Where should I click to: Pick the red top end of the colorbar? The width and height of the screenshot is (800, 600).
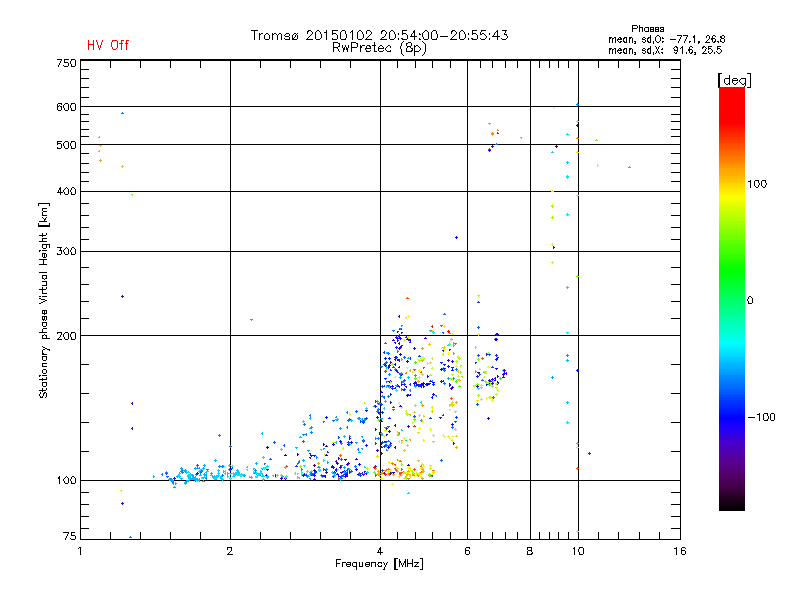731,93
